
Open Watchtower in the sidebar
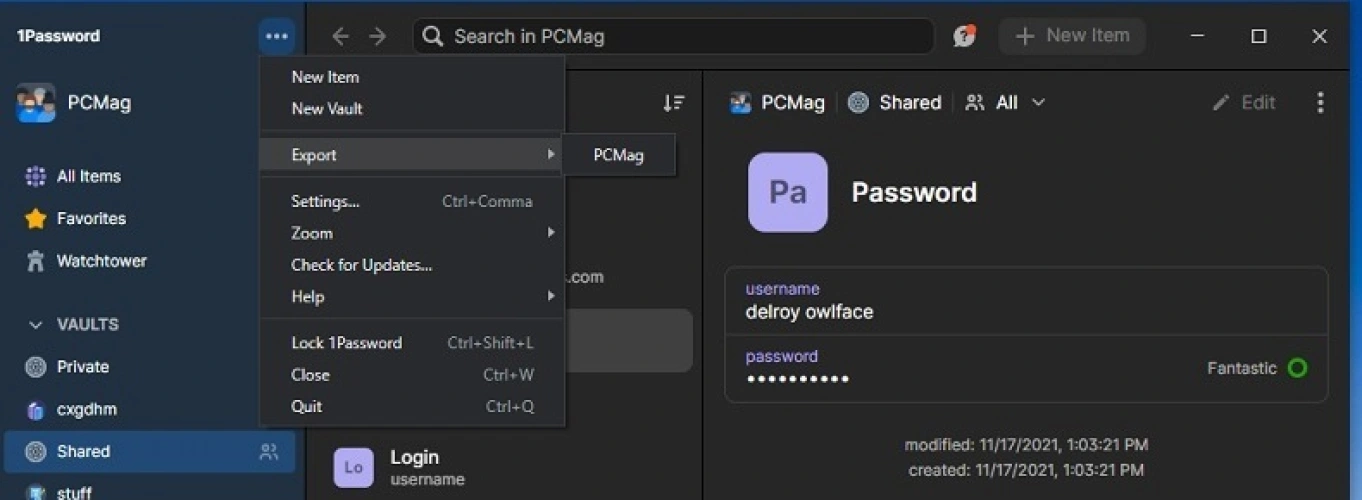[x=101, y=261]
